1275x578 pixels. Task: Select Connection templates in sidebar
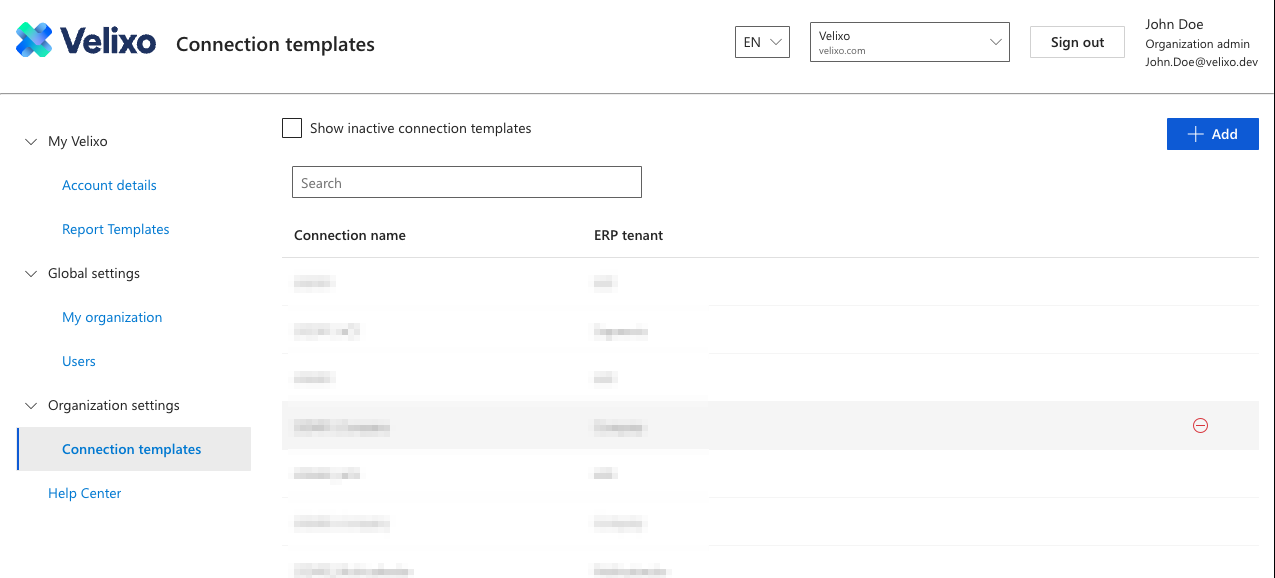tap(134, 449)
